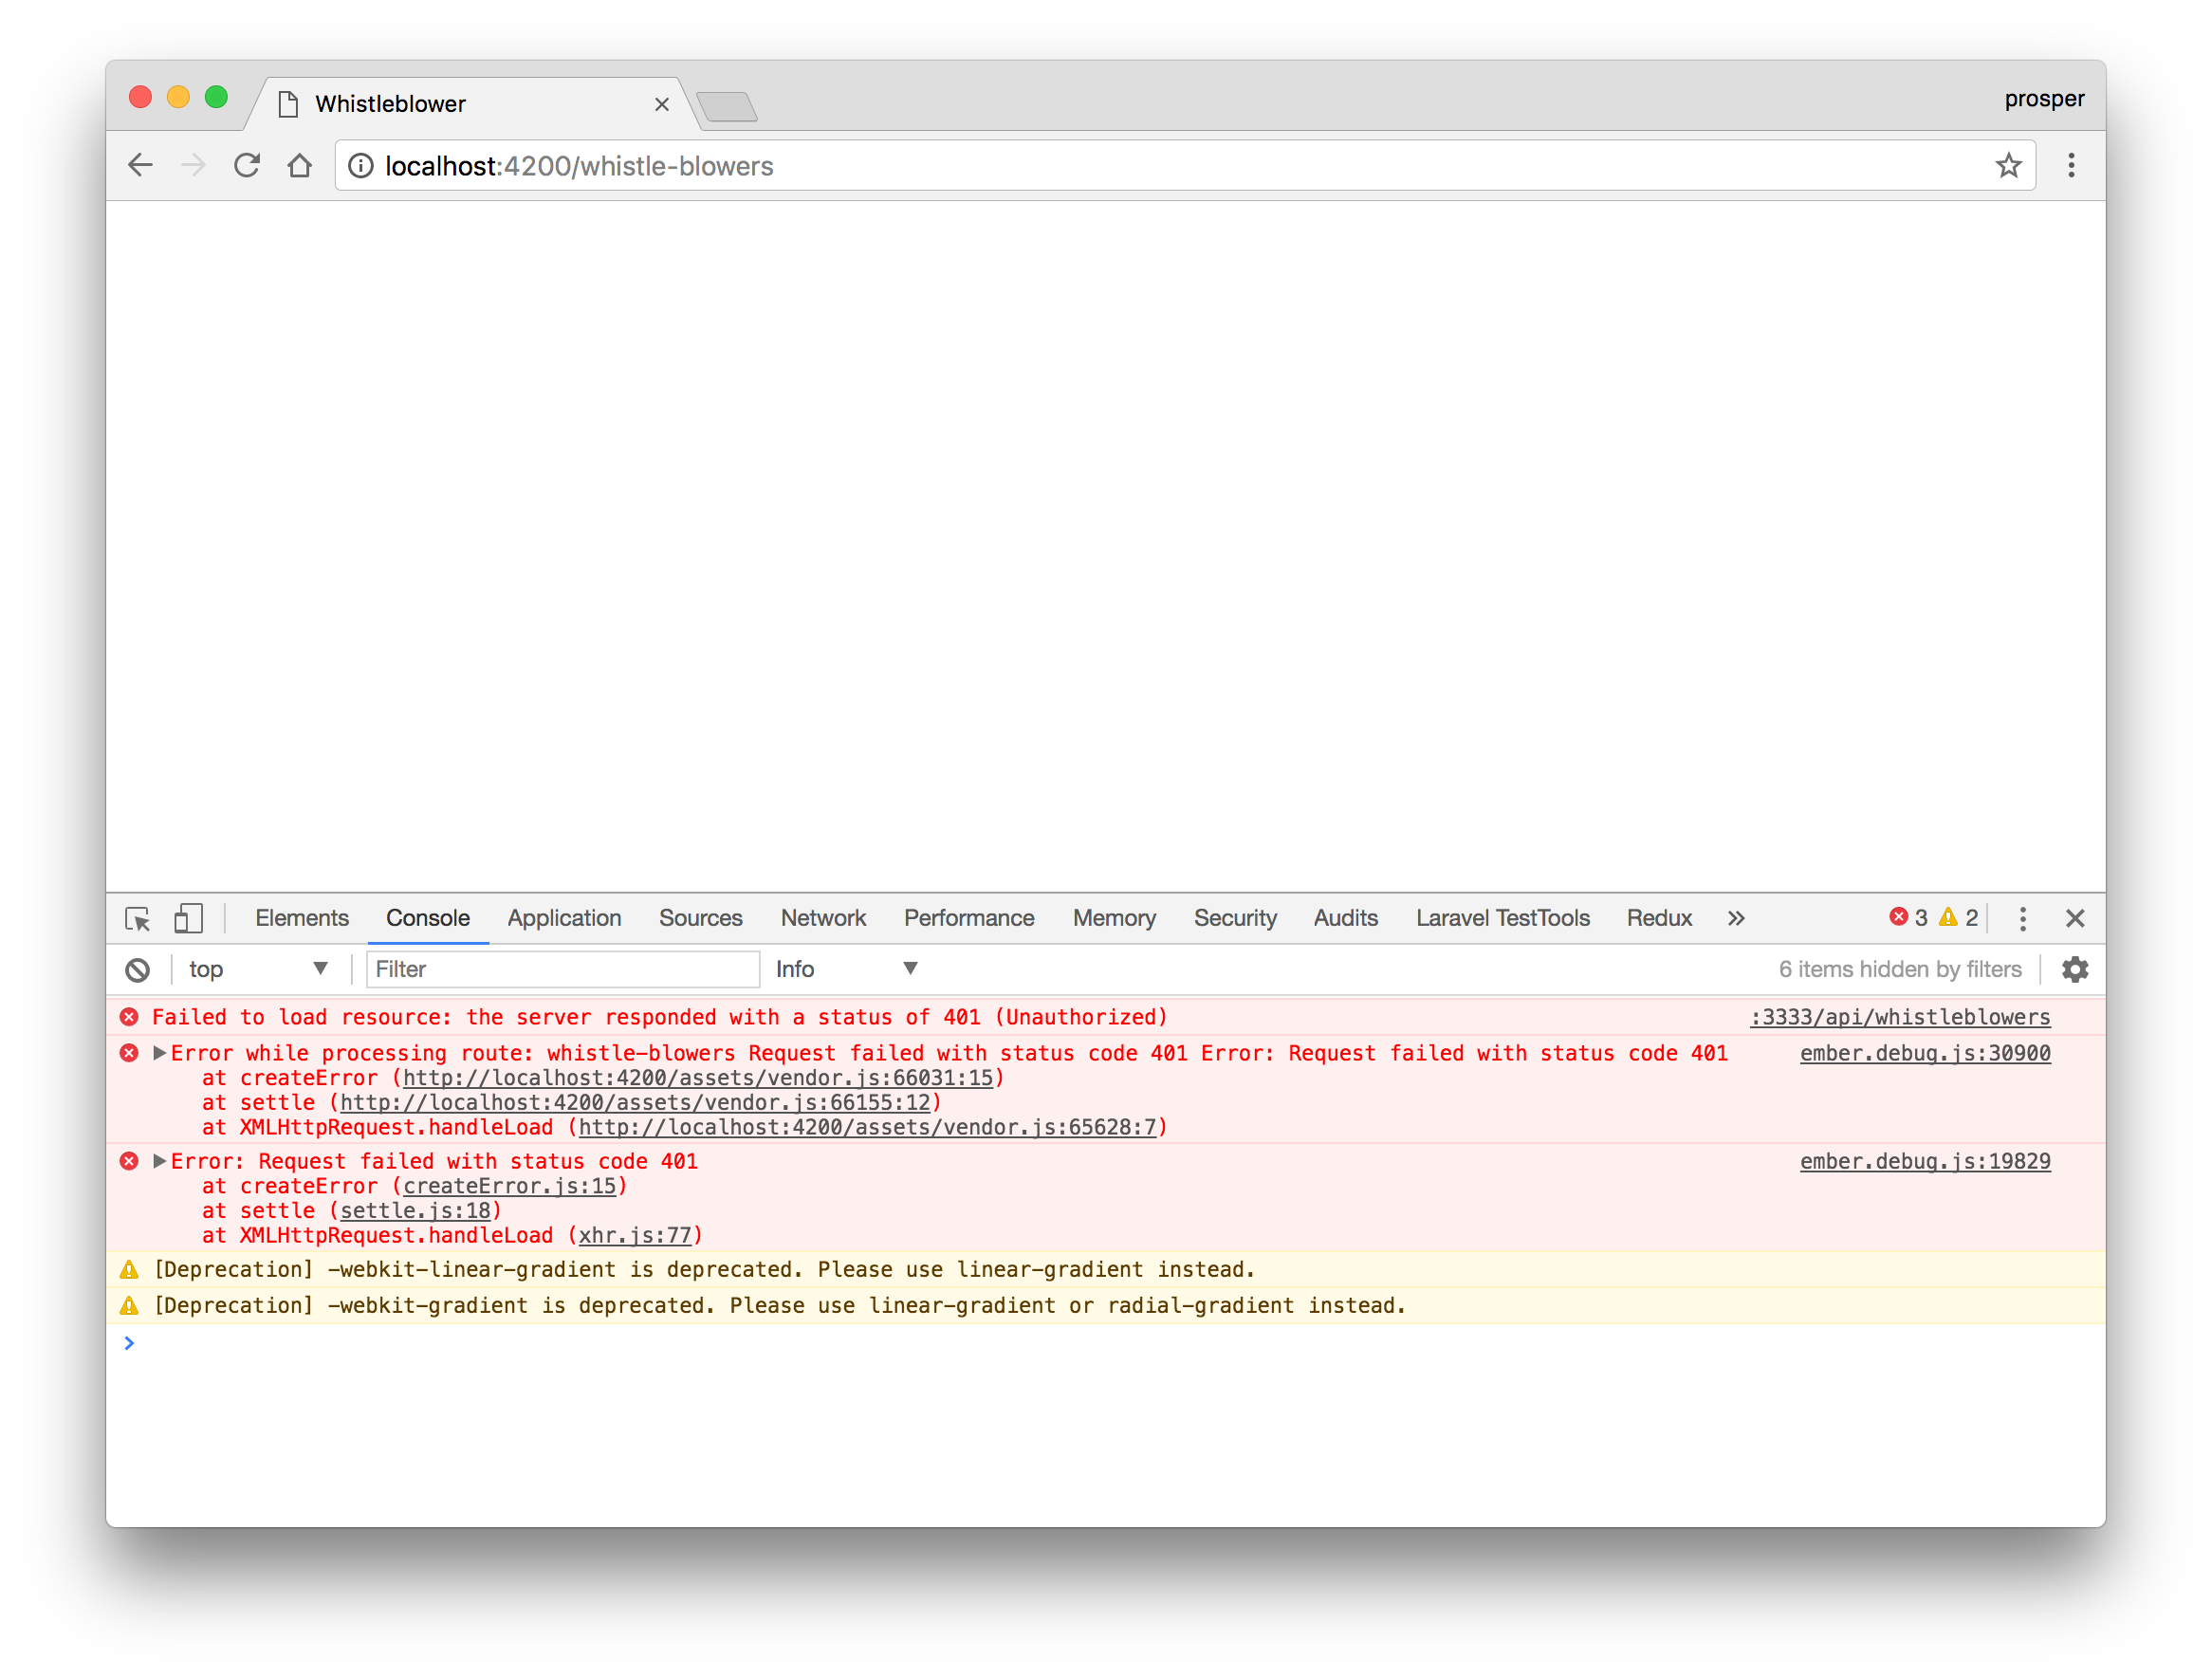Click the browser reload icon
The height and width of the screenshot is (1679, 2212).
point(247,166)
